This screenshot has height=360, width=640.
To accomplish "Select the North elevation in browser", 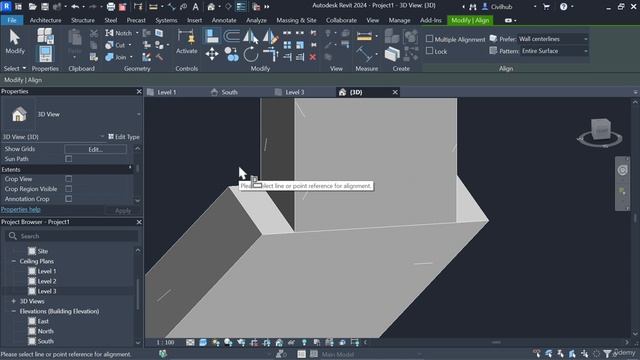I will pyautogui.click(x=45, y=331).
